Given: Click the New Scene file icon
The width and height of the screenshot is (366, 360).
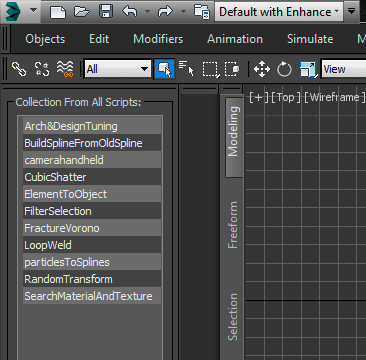Looking at the screenshot, I should [x=58, y=12].
